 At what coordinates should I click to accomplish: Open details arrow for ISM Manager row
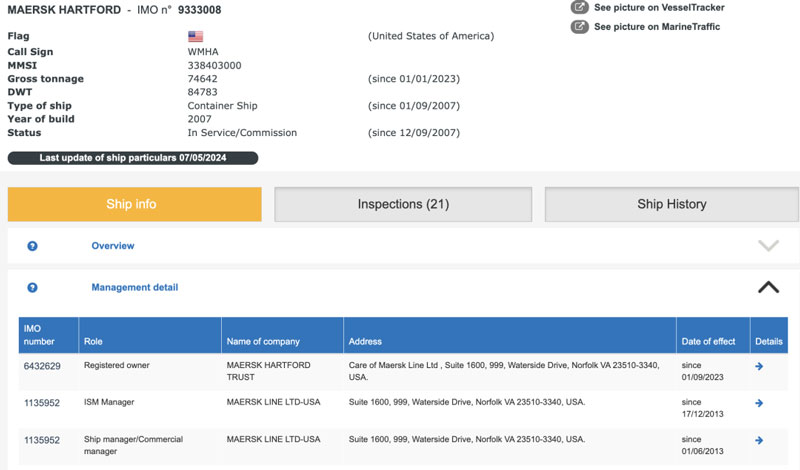click(x=759, y=403)
